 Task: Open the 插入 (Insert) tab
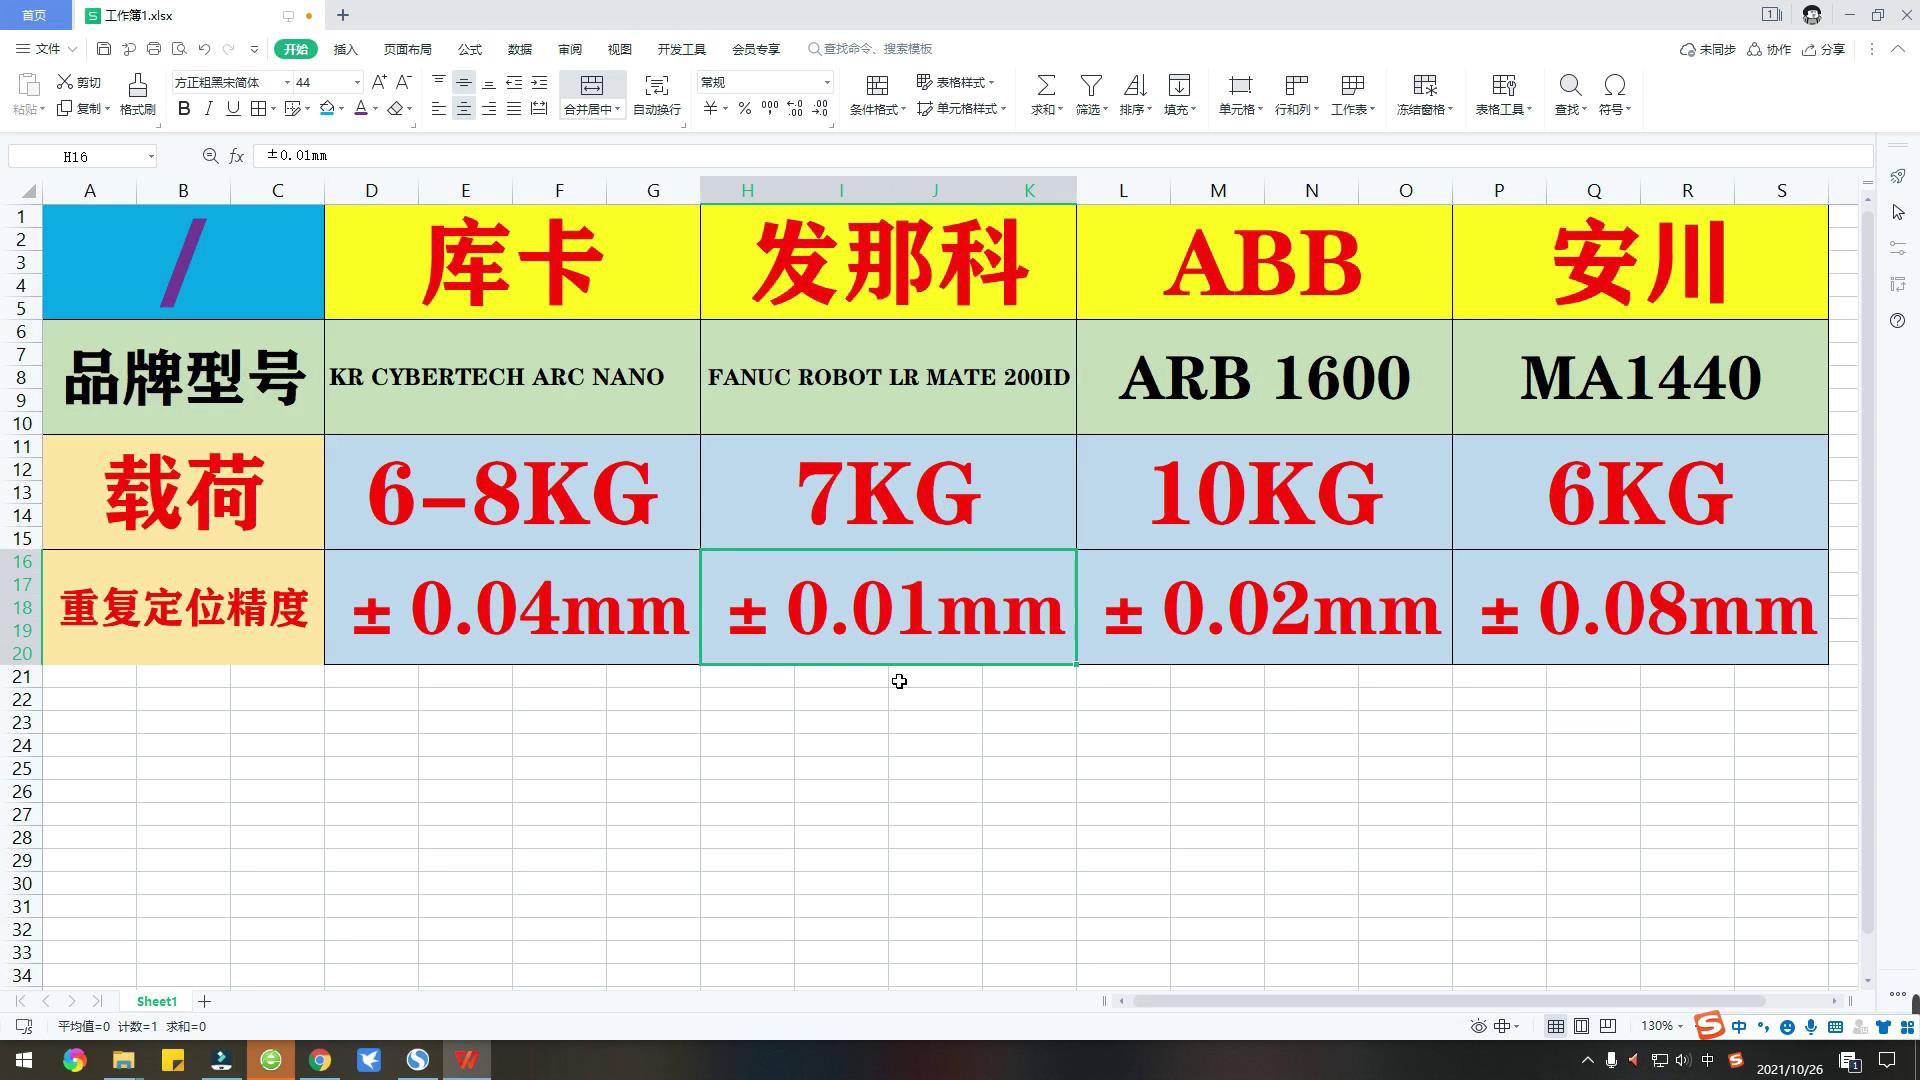(345, 49)
